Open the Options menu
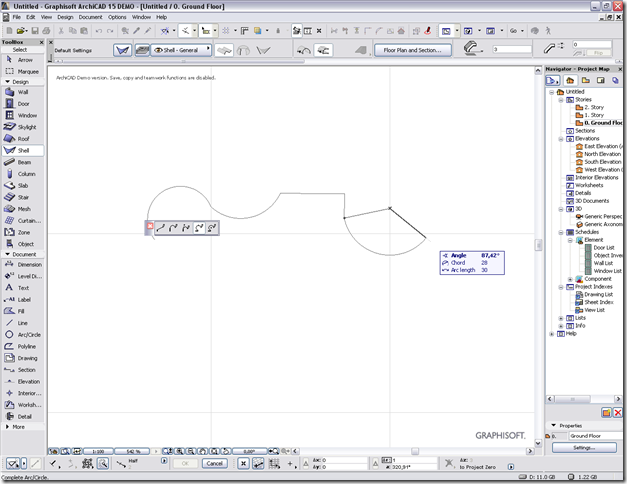The height and width of the screenshot is (484, 627). click(x=117, y=17)
